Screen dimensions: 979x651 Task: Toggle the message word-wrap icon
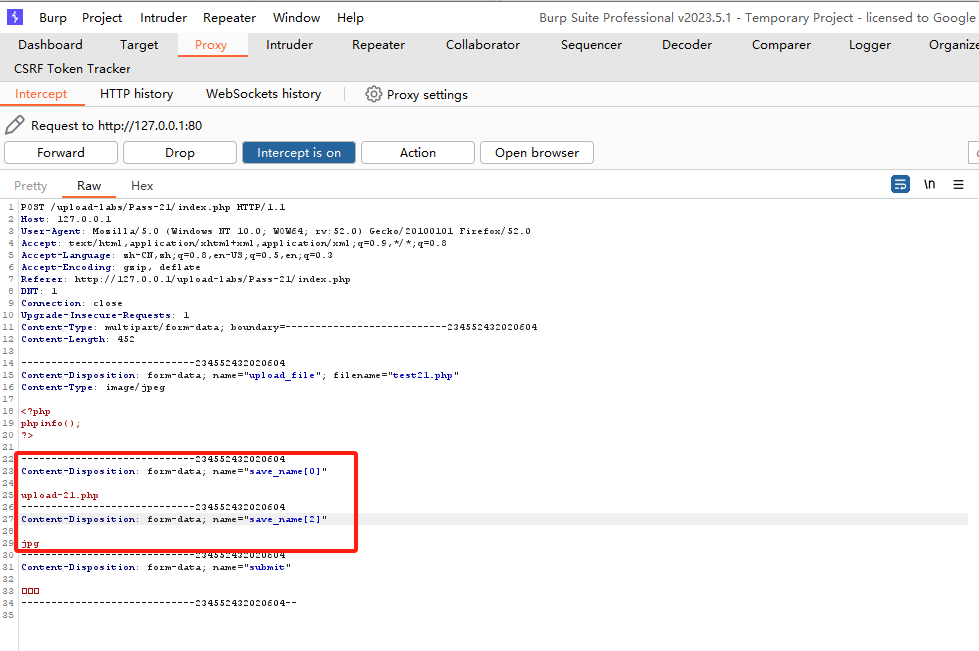pos(900,184)
